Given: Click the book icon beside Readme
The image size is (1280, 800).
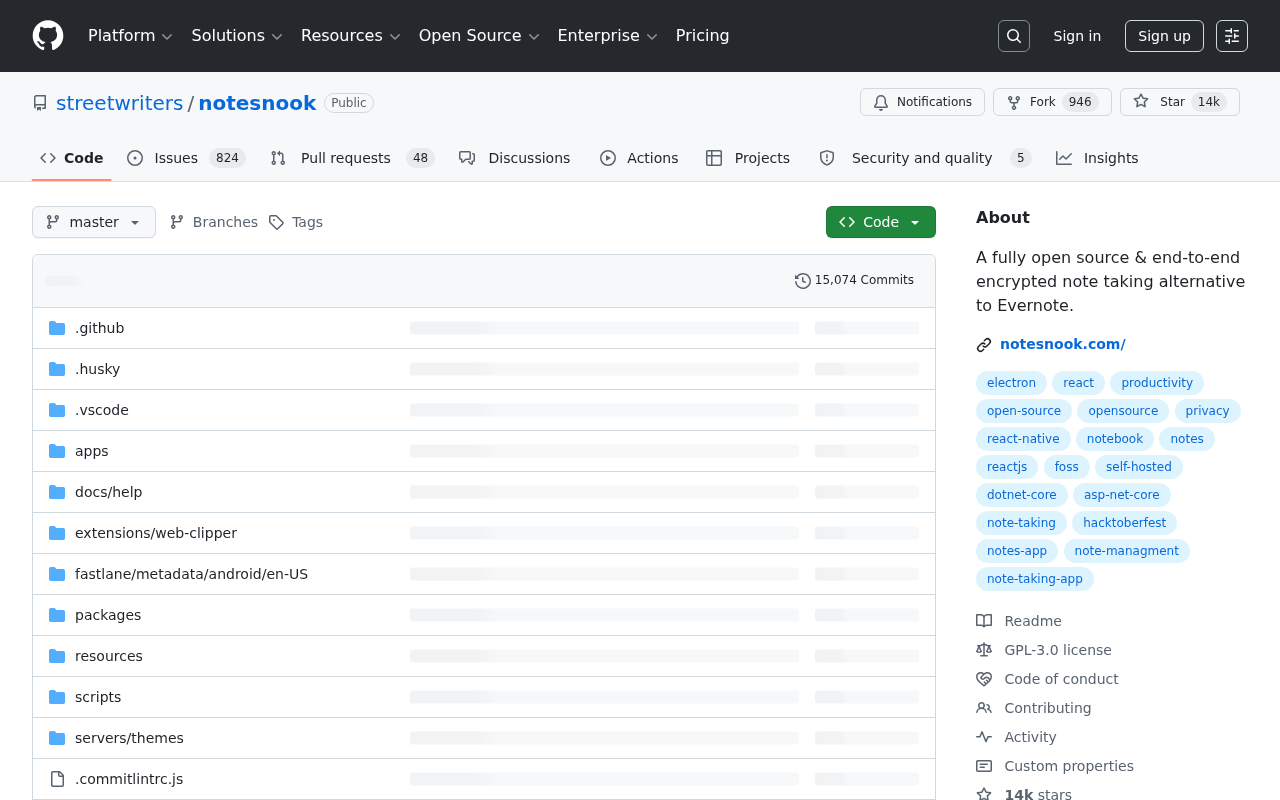Looking at the screenshot, I should pyautogui.click(x=984, y=621).
